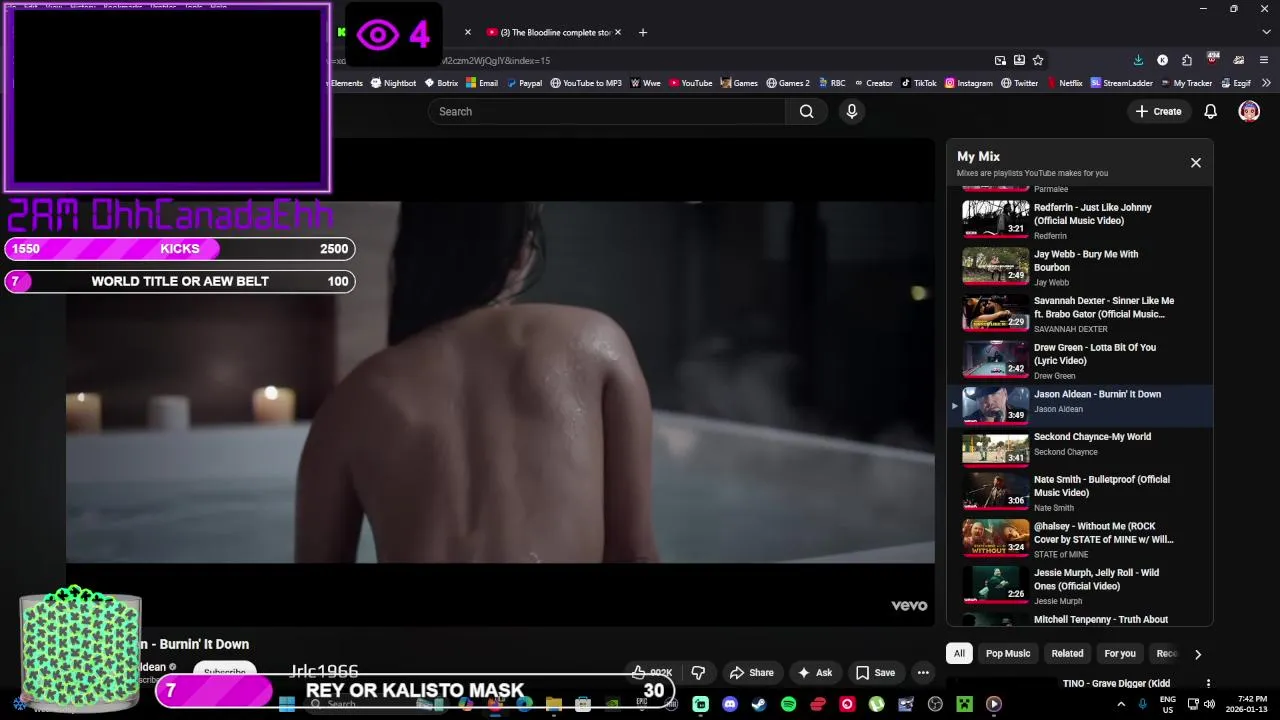Open OBS Studio from the taskbar

[x=935, y=704]
